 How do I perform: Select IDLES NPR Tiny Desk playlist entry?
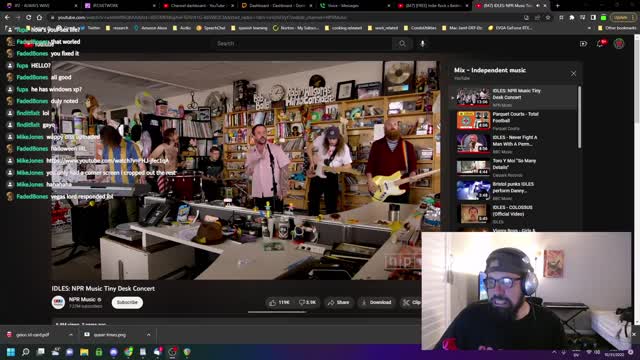tap(514, 97)
